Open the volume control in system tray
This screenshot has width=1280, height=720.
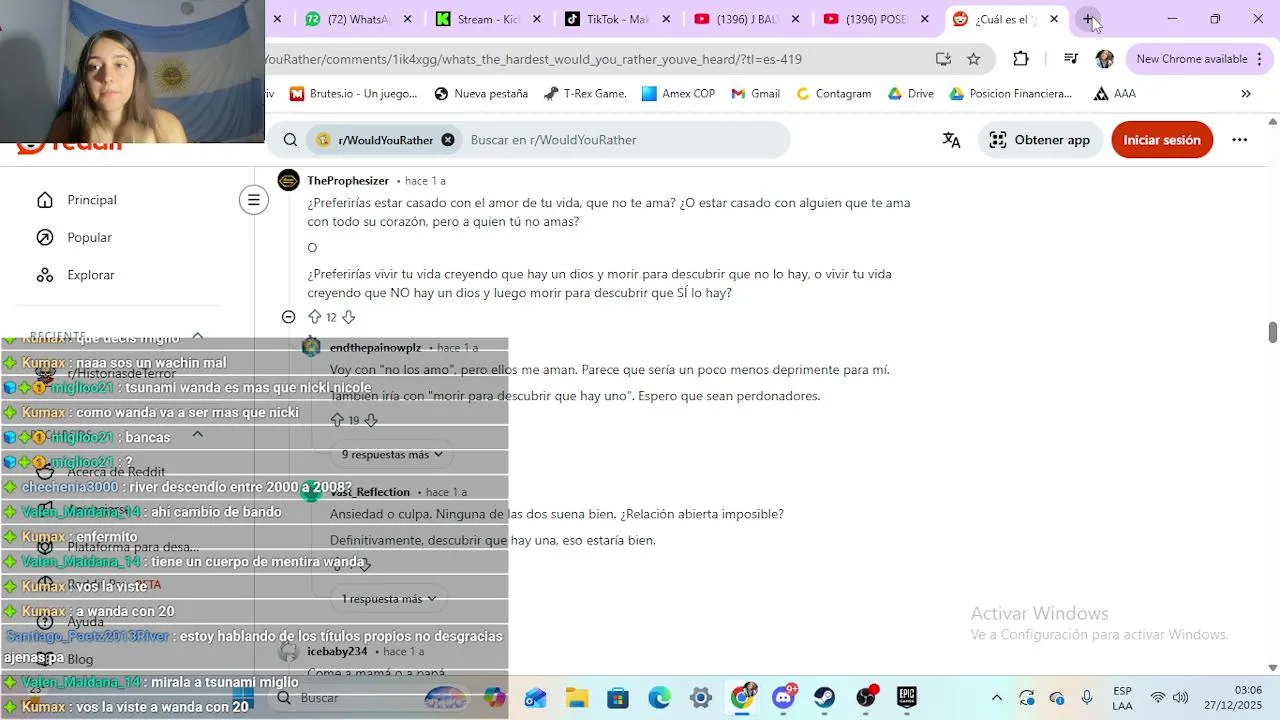point(1180,698)
